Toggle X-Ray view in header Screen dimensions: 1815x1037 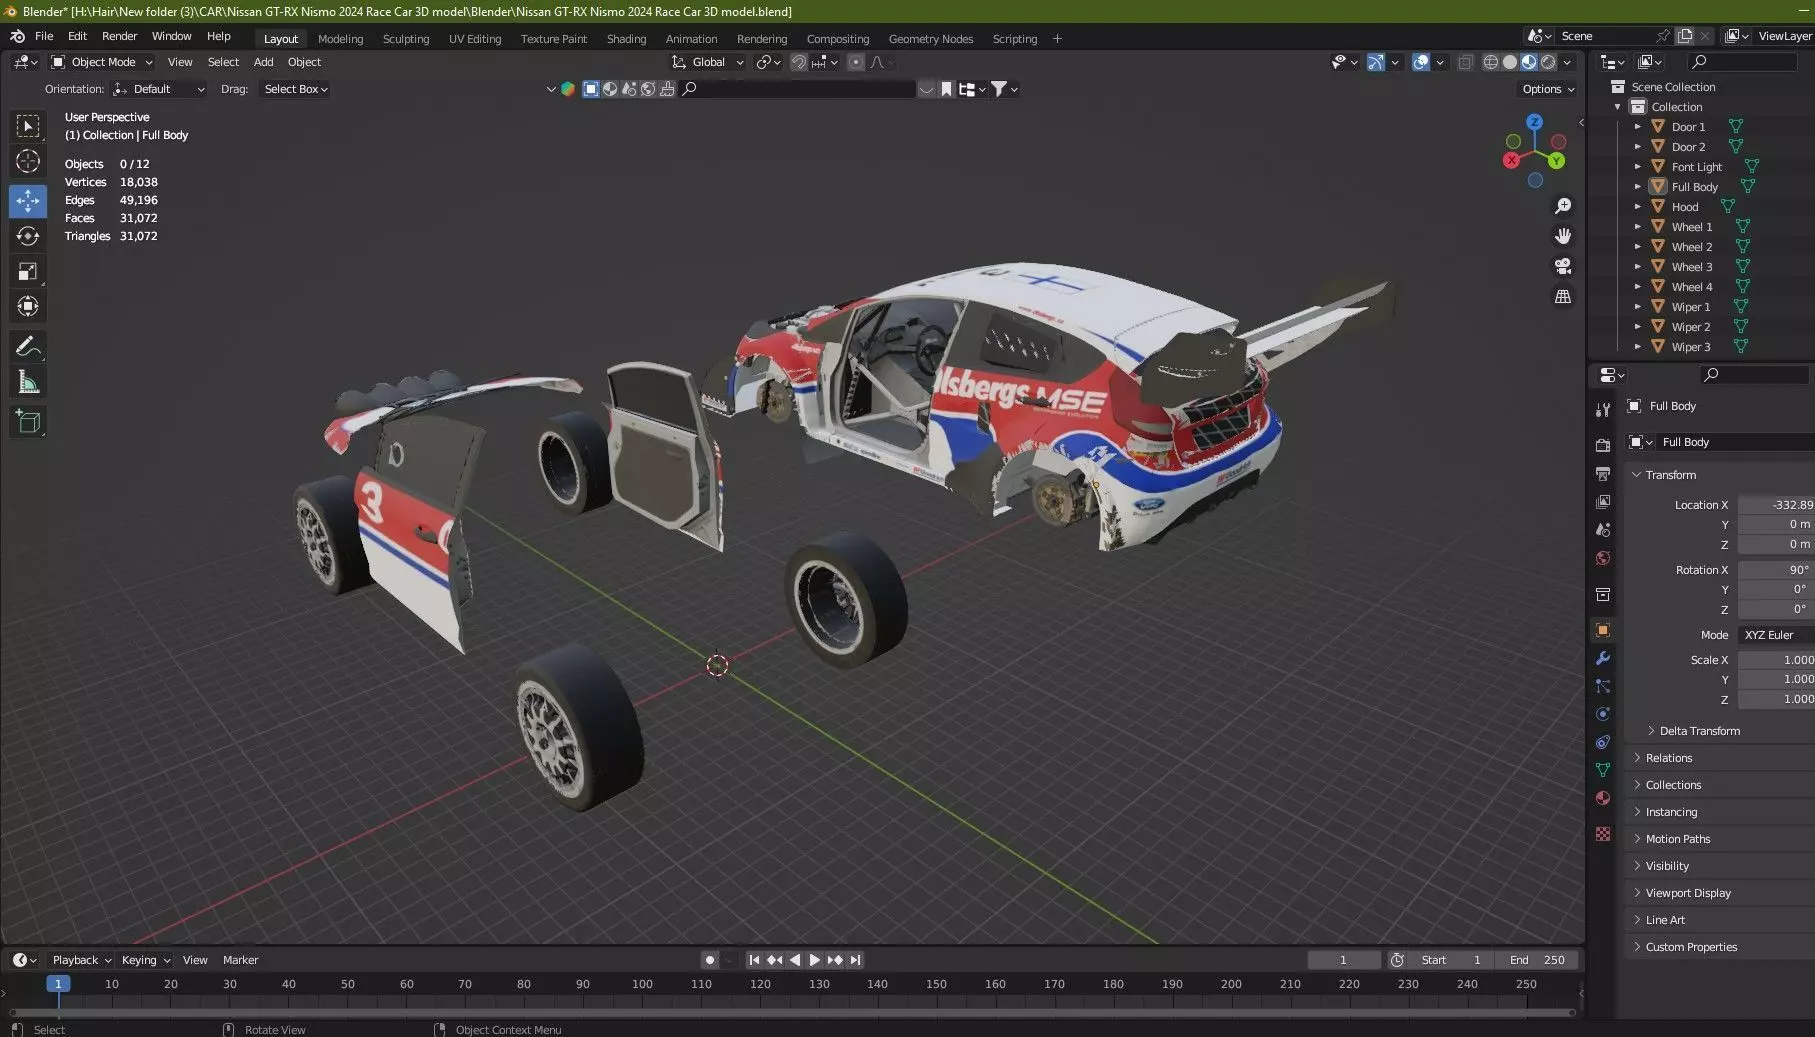coord(1465,62)
